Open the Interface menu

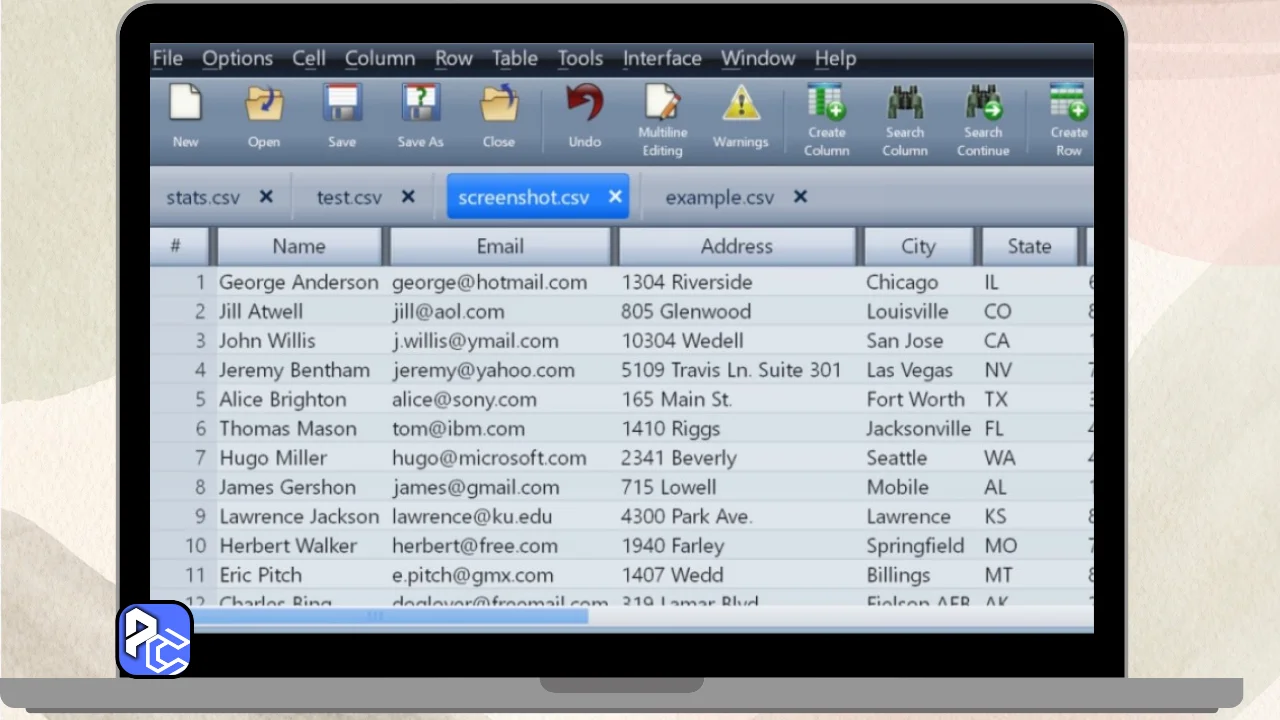coord(662,59)
